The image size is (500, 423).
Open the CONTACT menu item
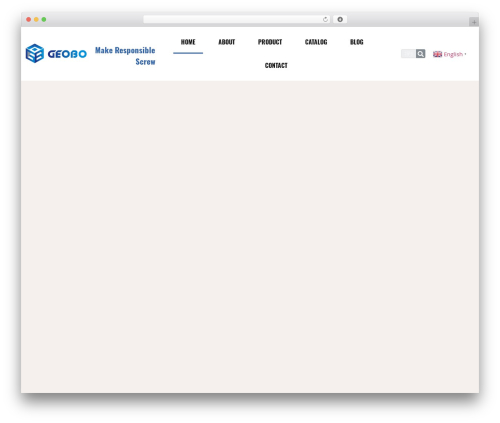(x=276, y=65)
